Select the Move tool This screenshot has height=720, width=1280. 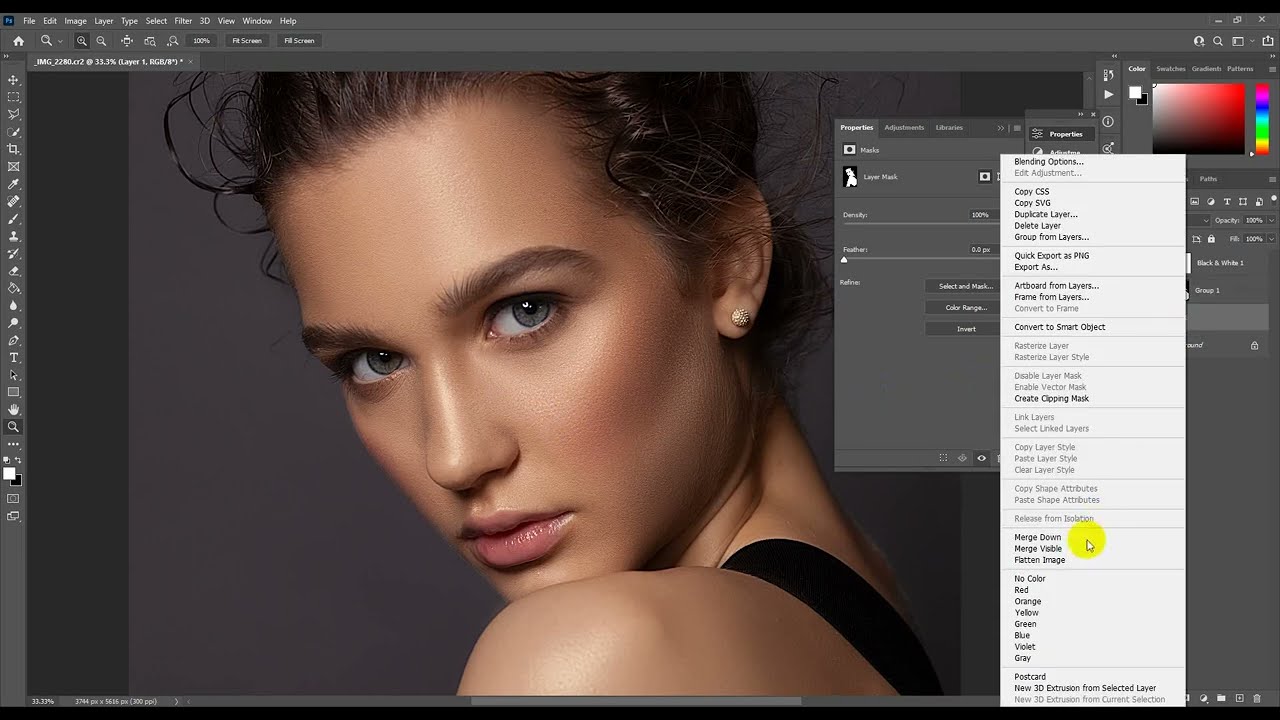coord(14,79)
